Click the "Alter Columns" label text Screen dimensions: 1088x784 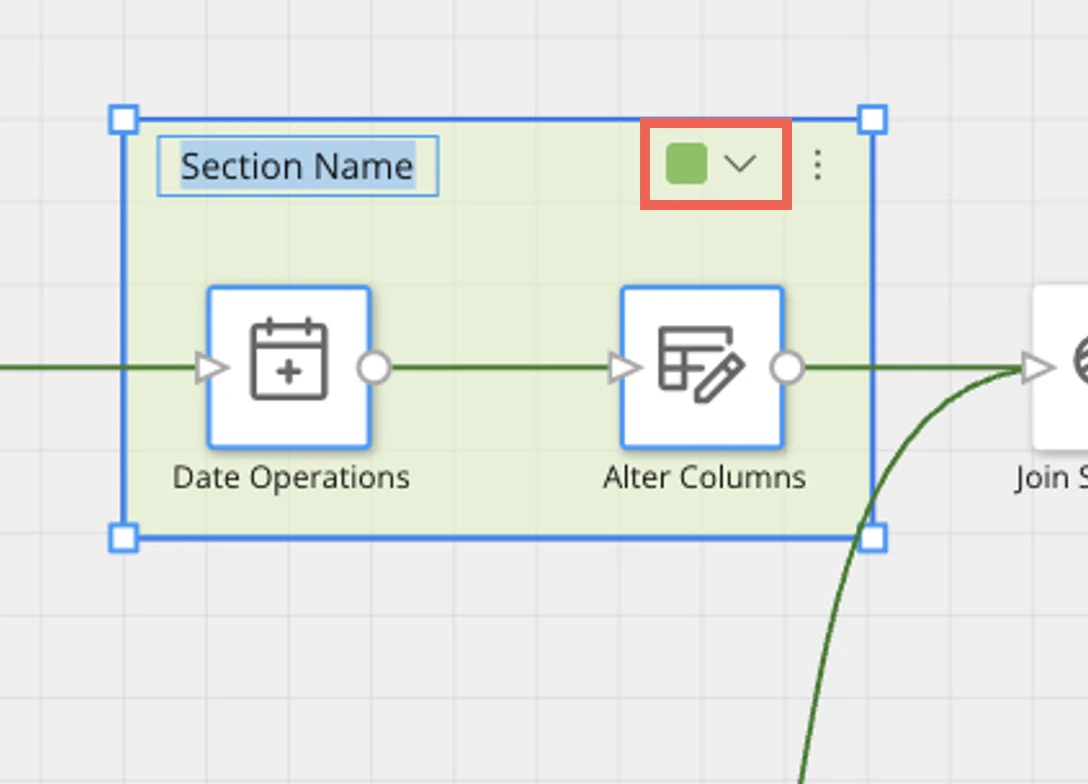tap(704, 477)
